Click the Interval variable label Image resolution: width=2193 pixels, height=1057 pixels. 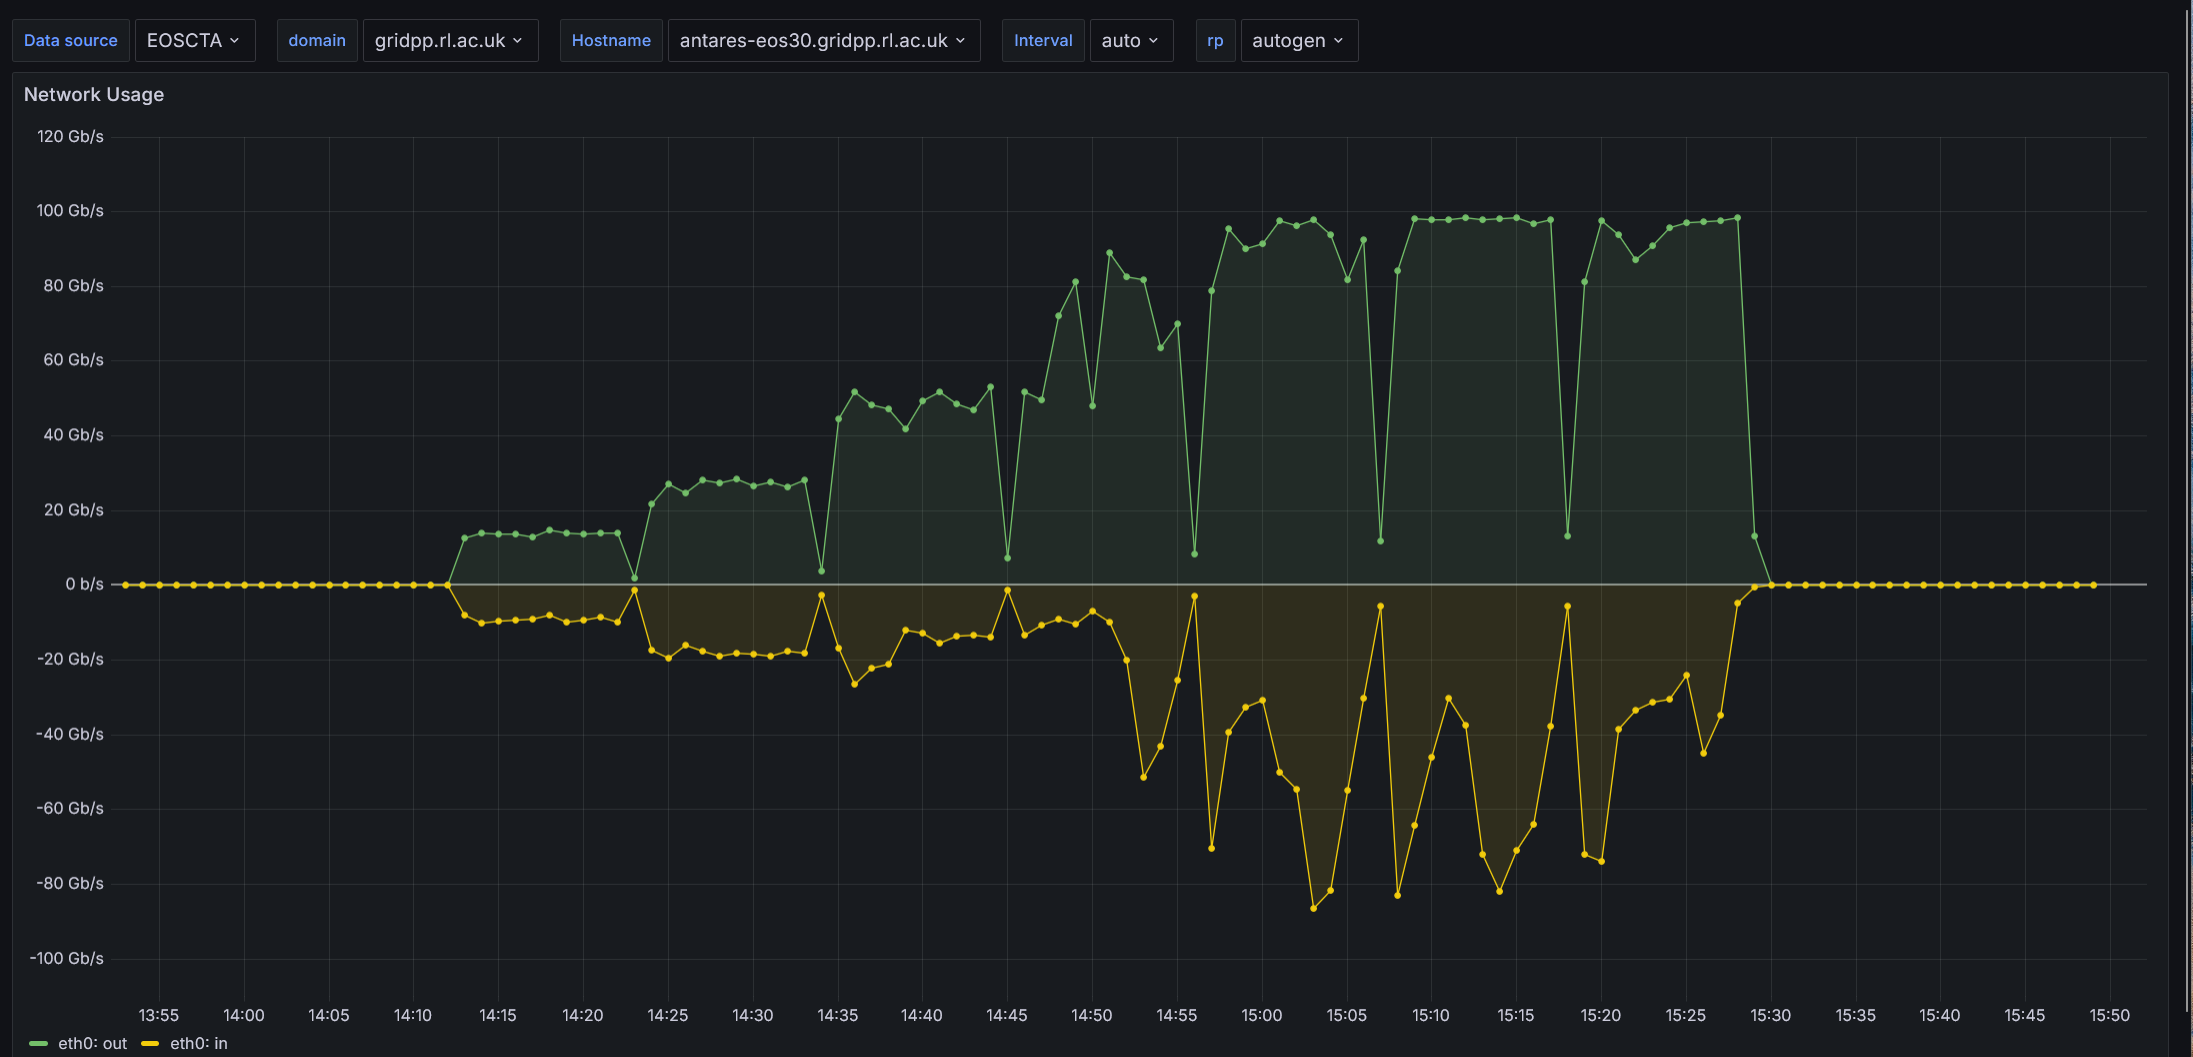[x=1043, y=41]
